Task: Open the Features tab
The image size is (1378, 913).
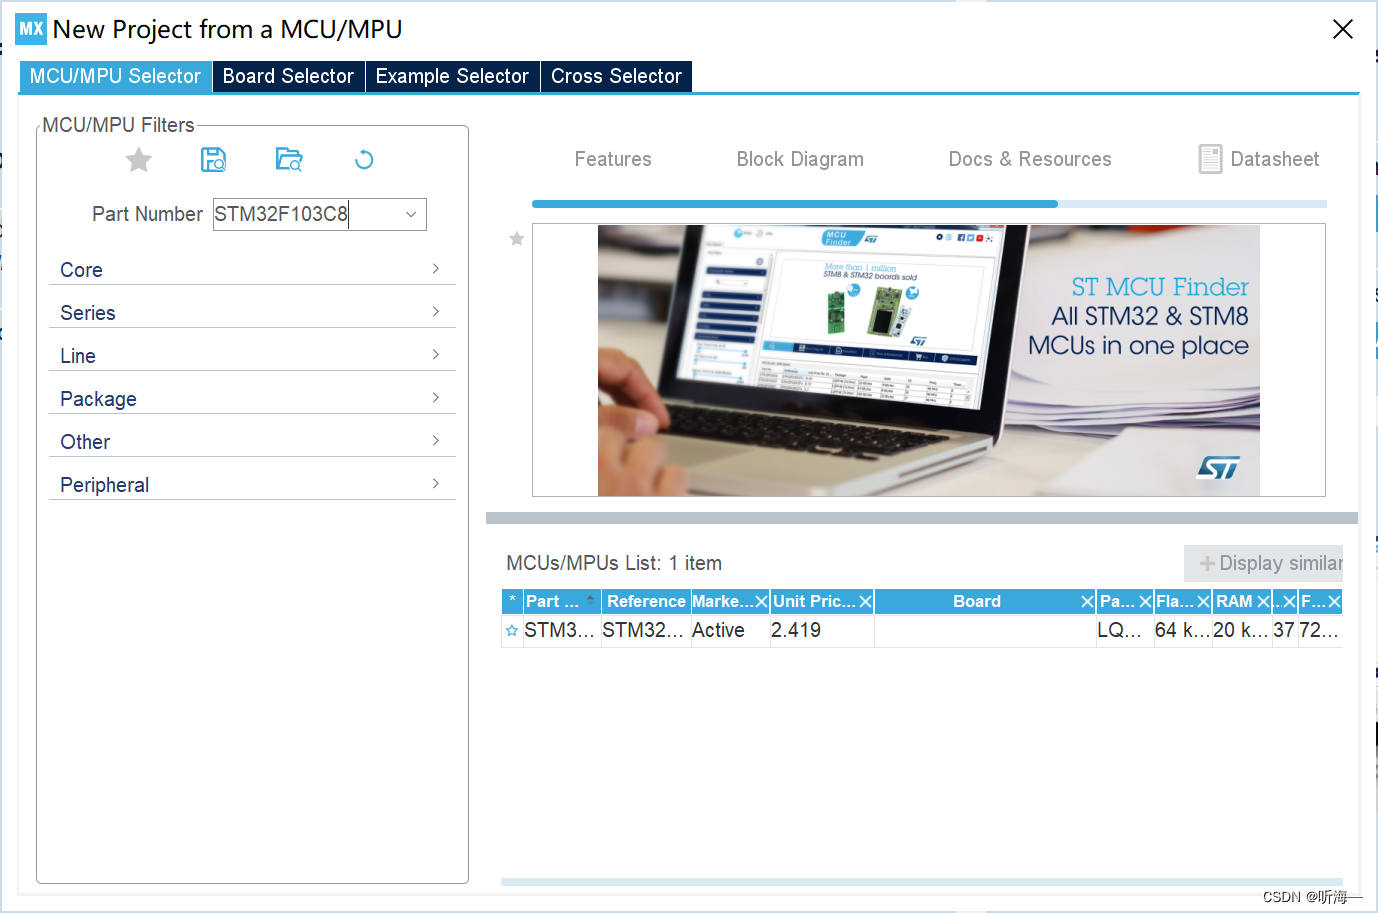Action: coord(613,159)
